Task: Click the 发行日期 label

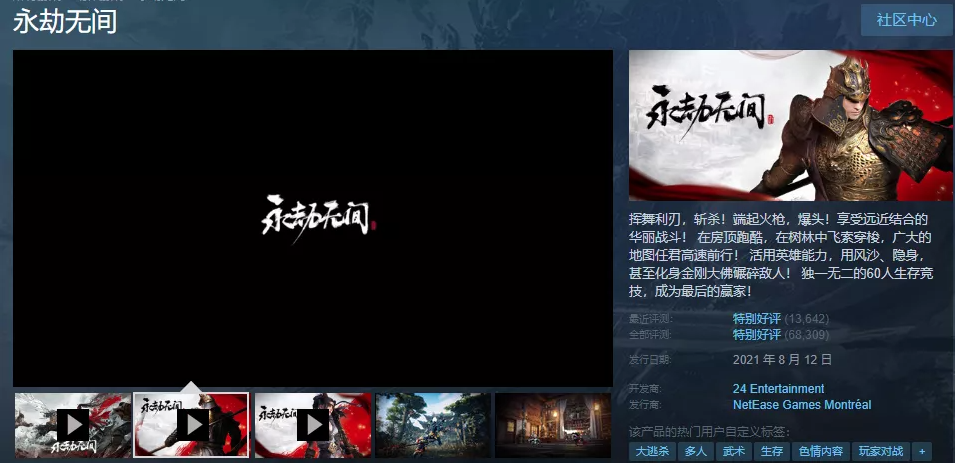Action: 650,360
